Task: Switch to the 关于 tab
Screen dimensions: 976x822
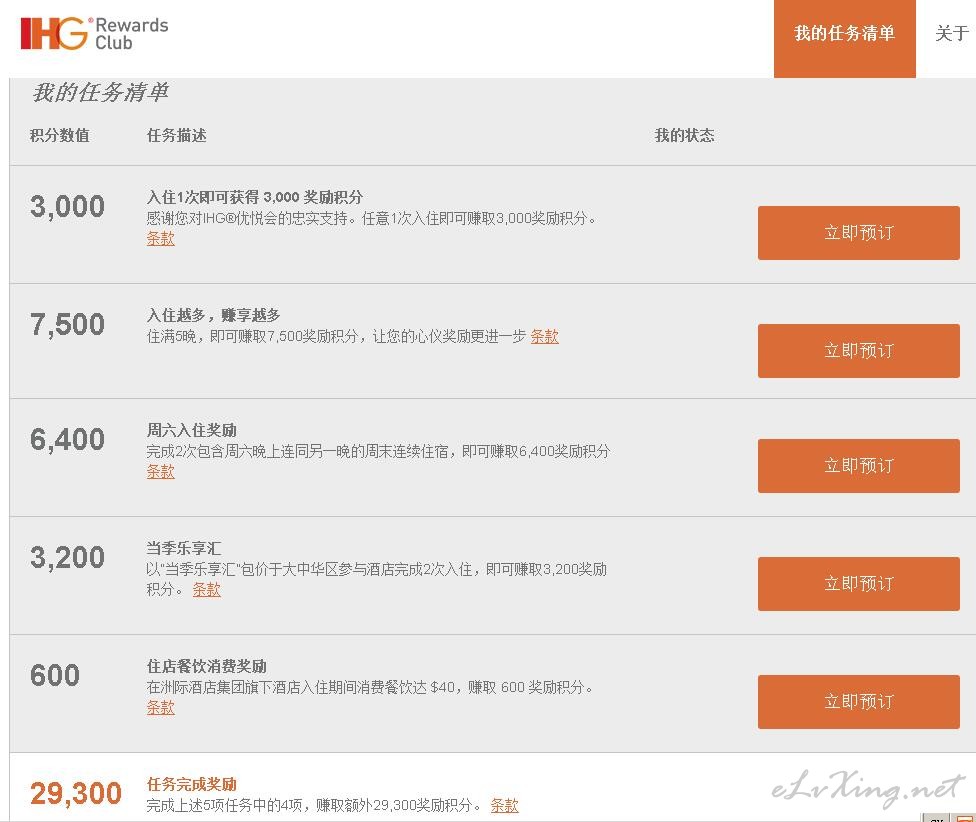Action: tap(951, 33)
